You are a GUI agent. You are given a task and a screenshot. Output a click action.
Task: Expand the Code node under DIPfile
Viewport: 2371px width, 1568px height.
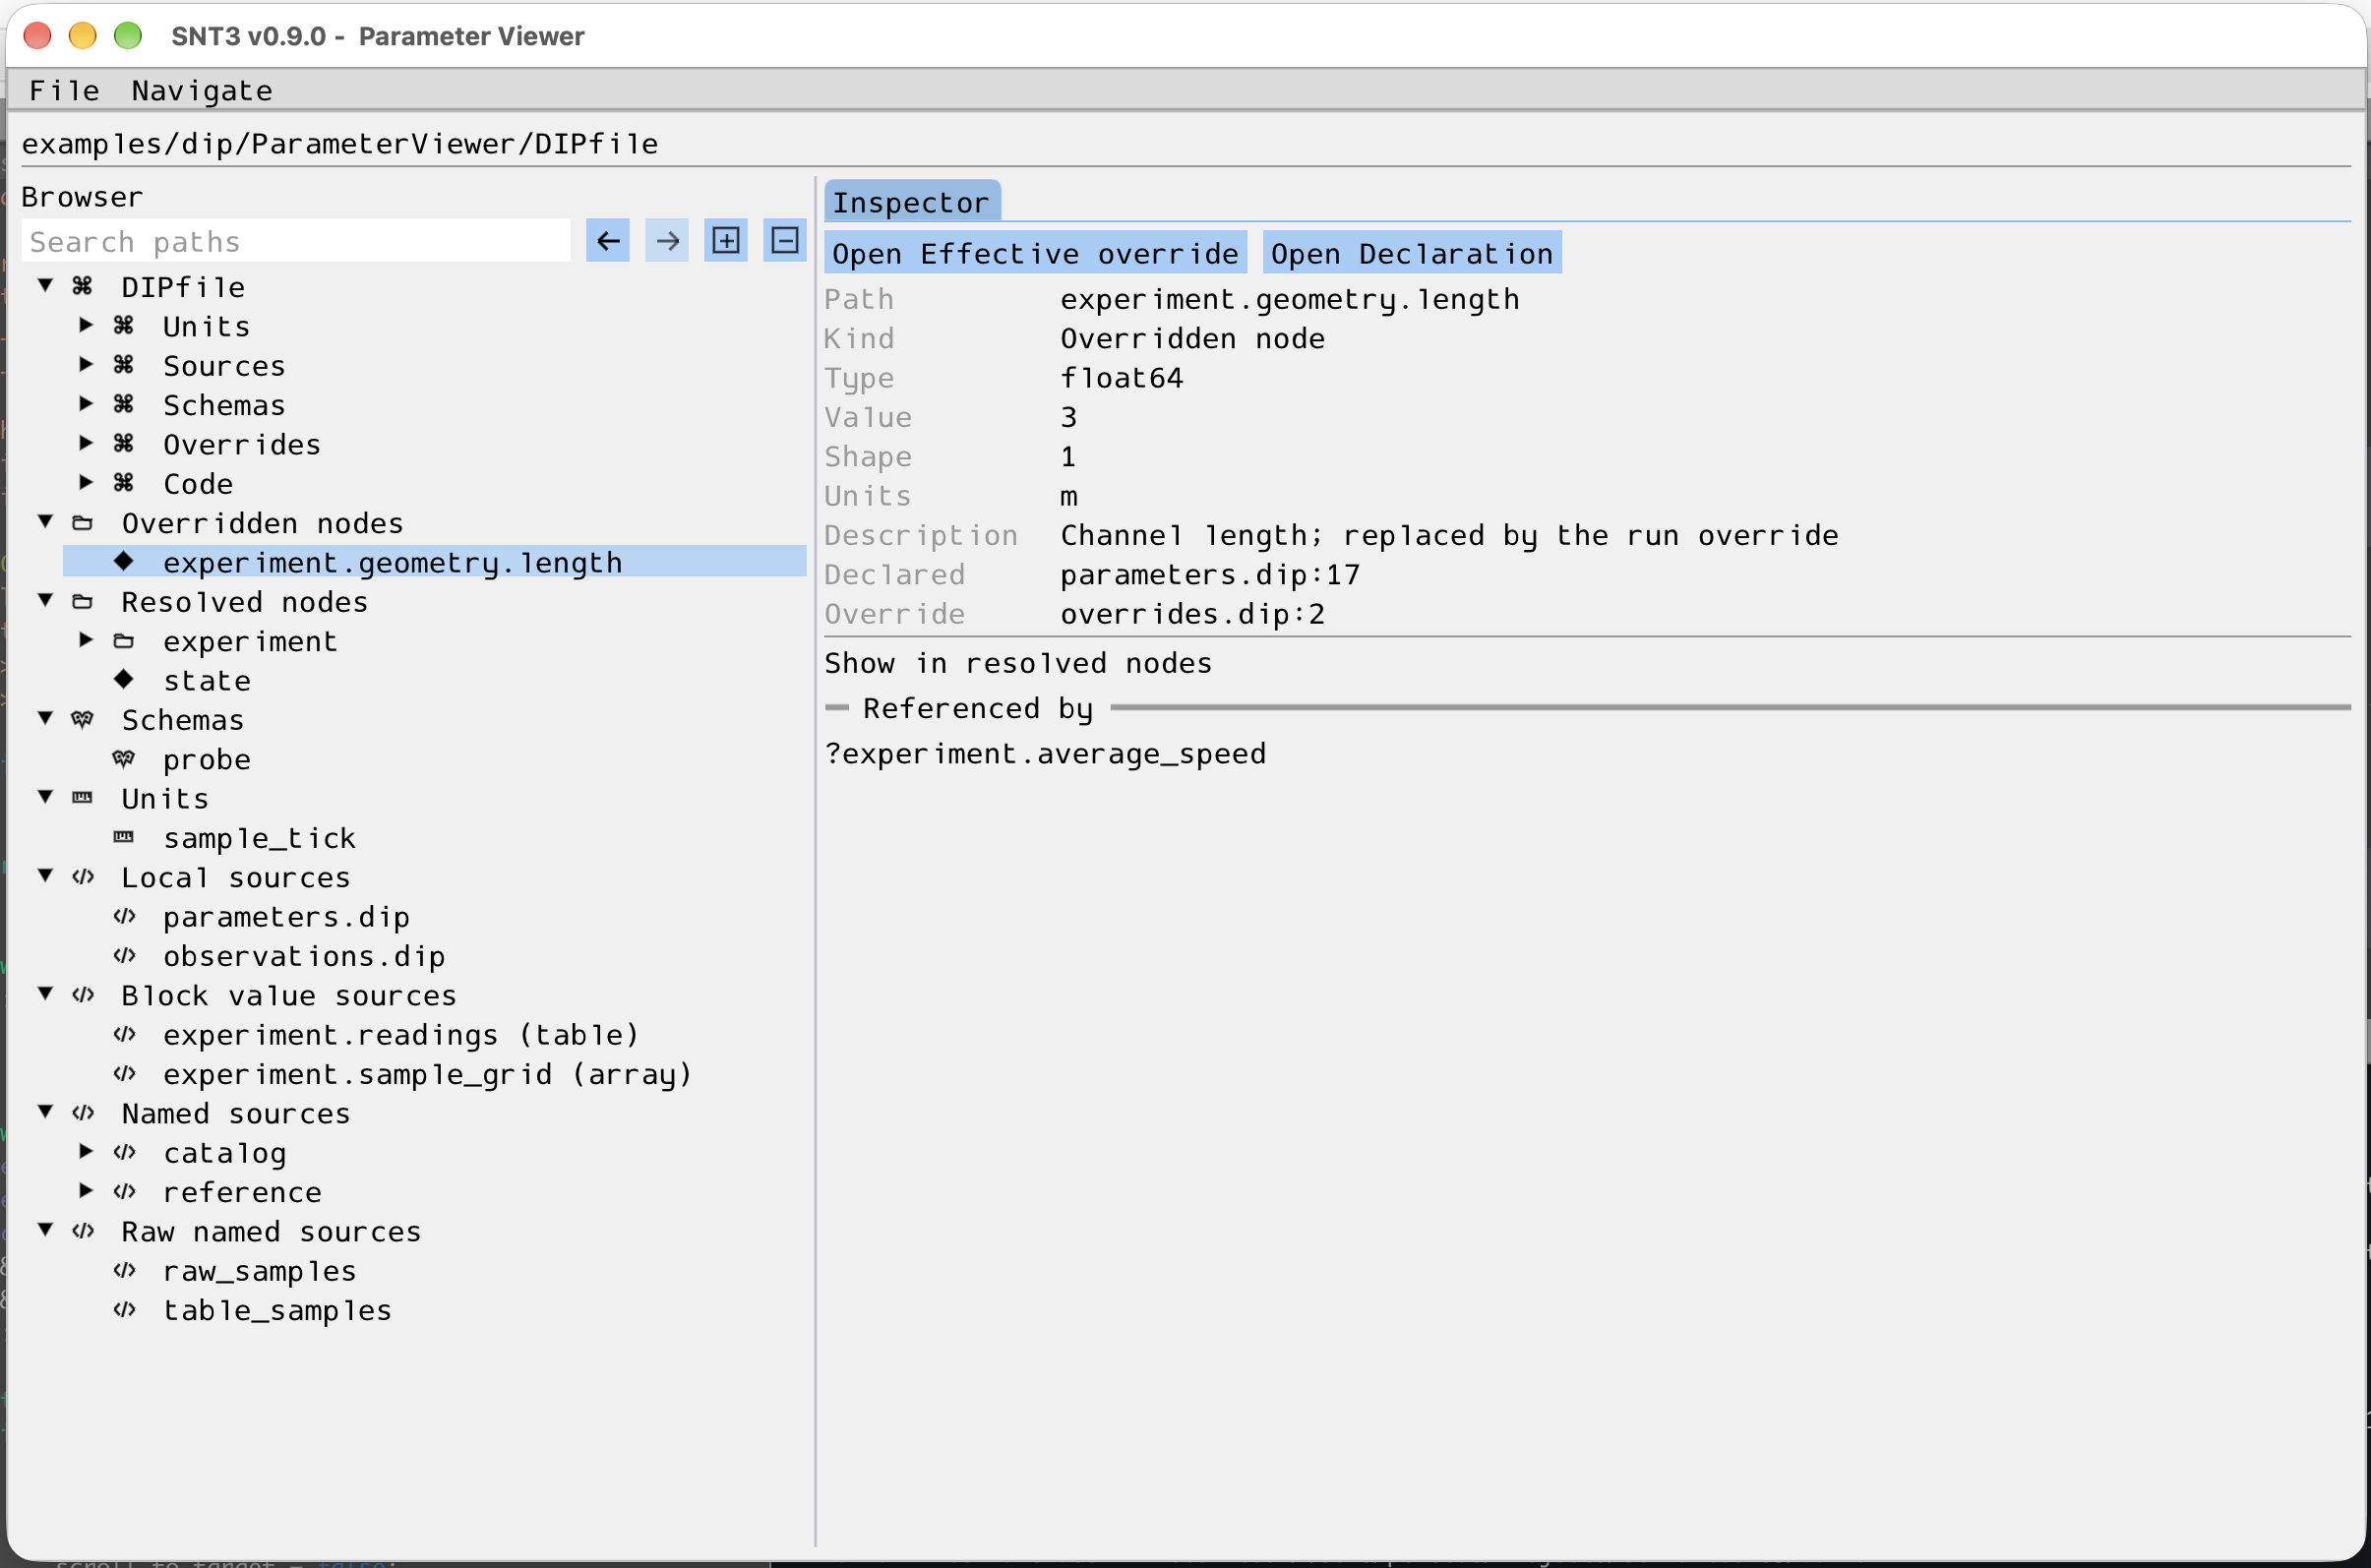(x=86, y=482)
